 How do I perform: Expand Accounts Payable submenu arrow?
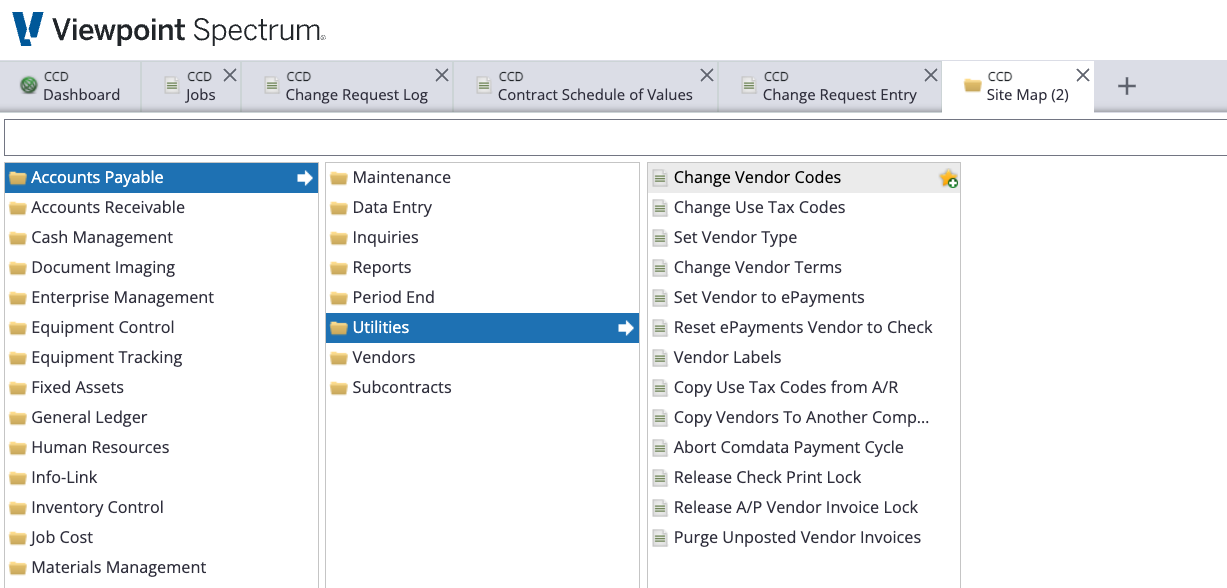click(x=305, y=178)
